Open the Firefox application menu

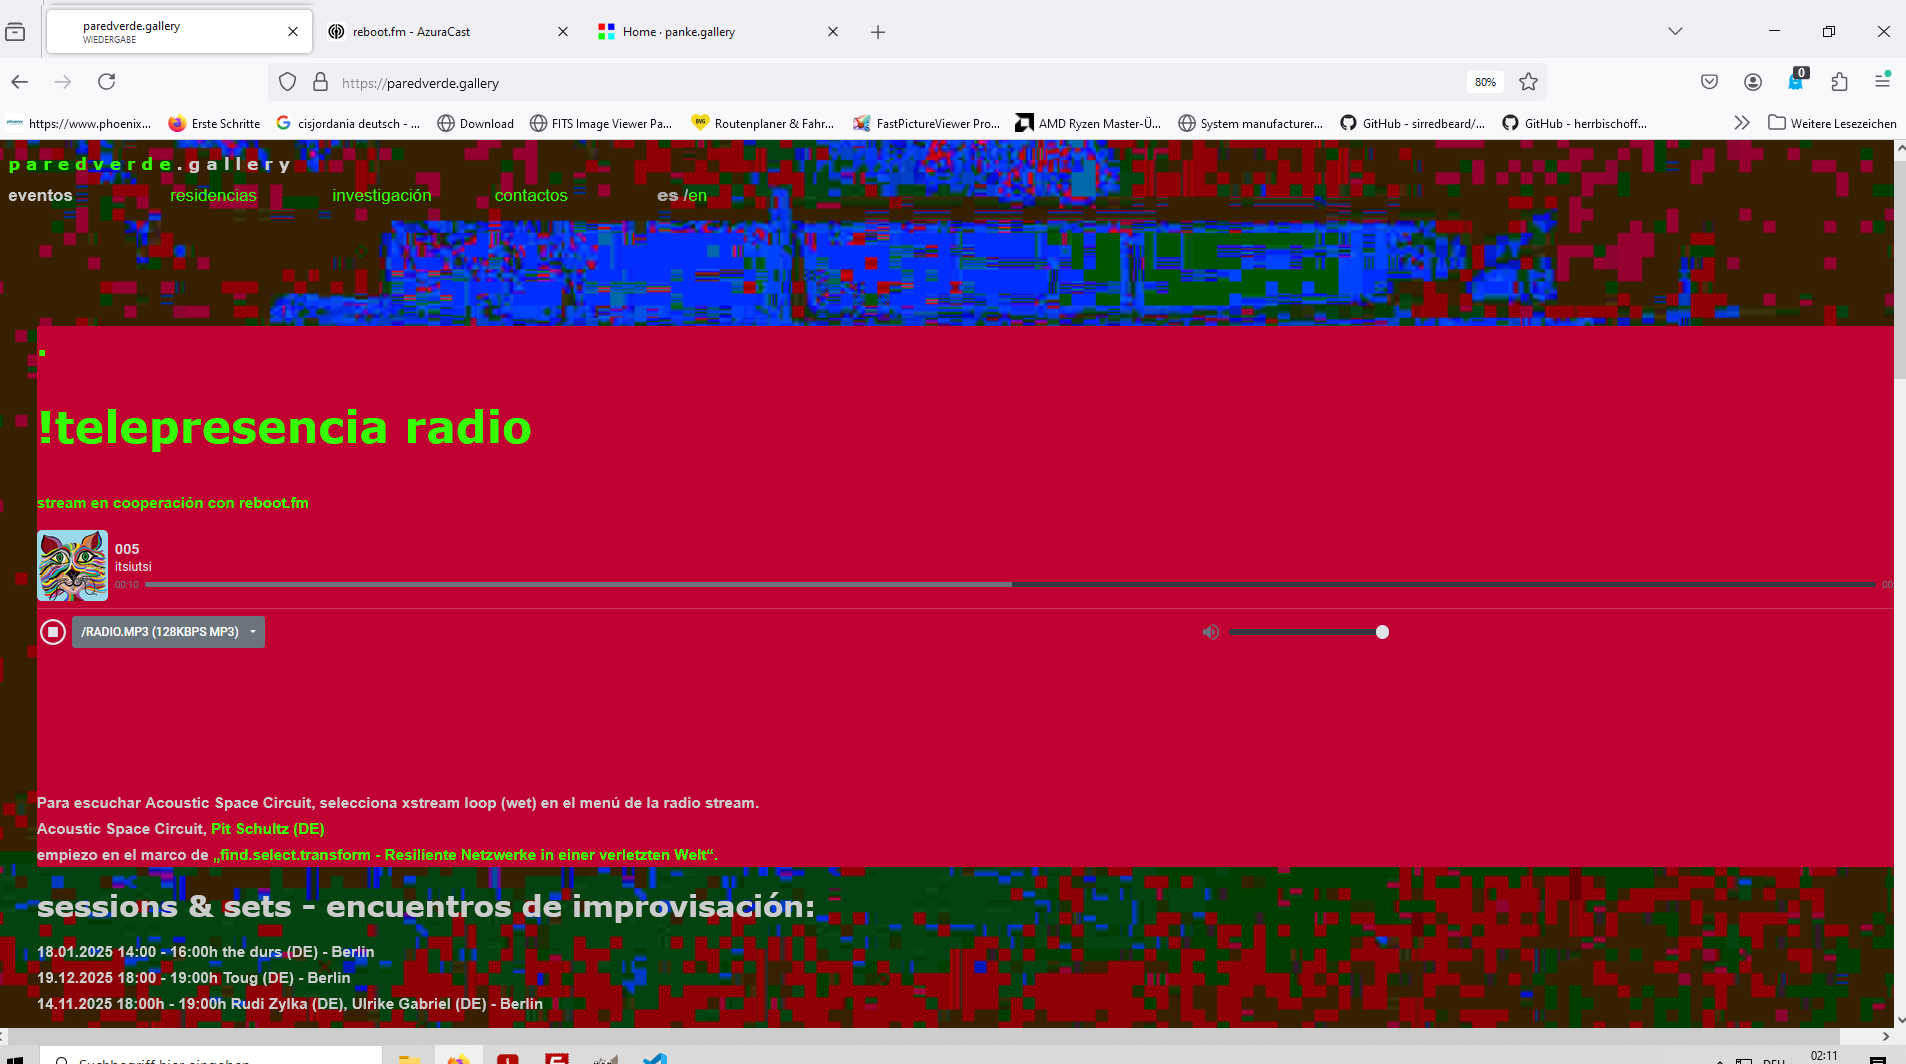[x=1882, y=82]
